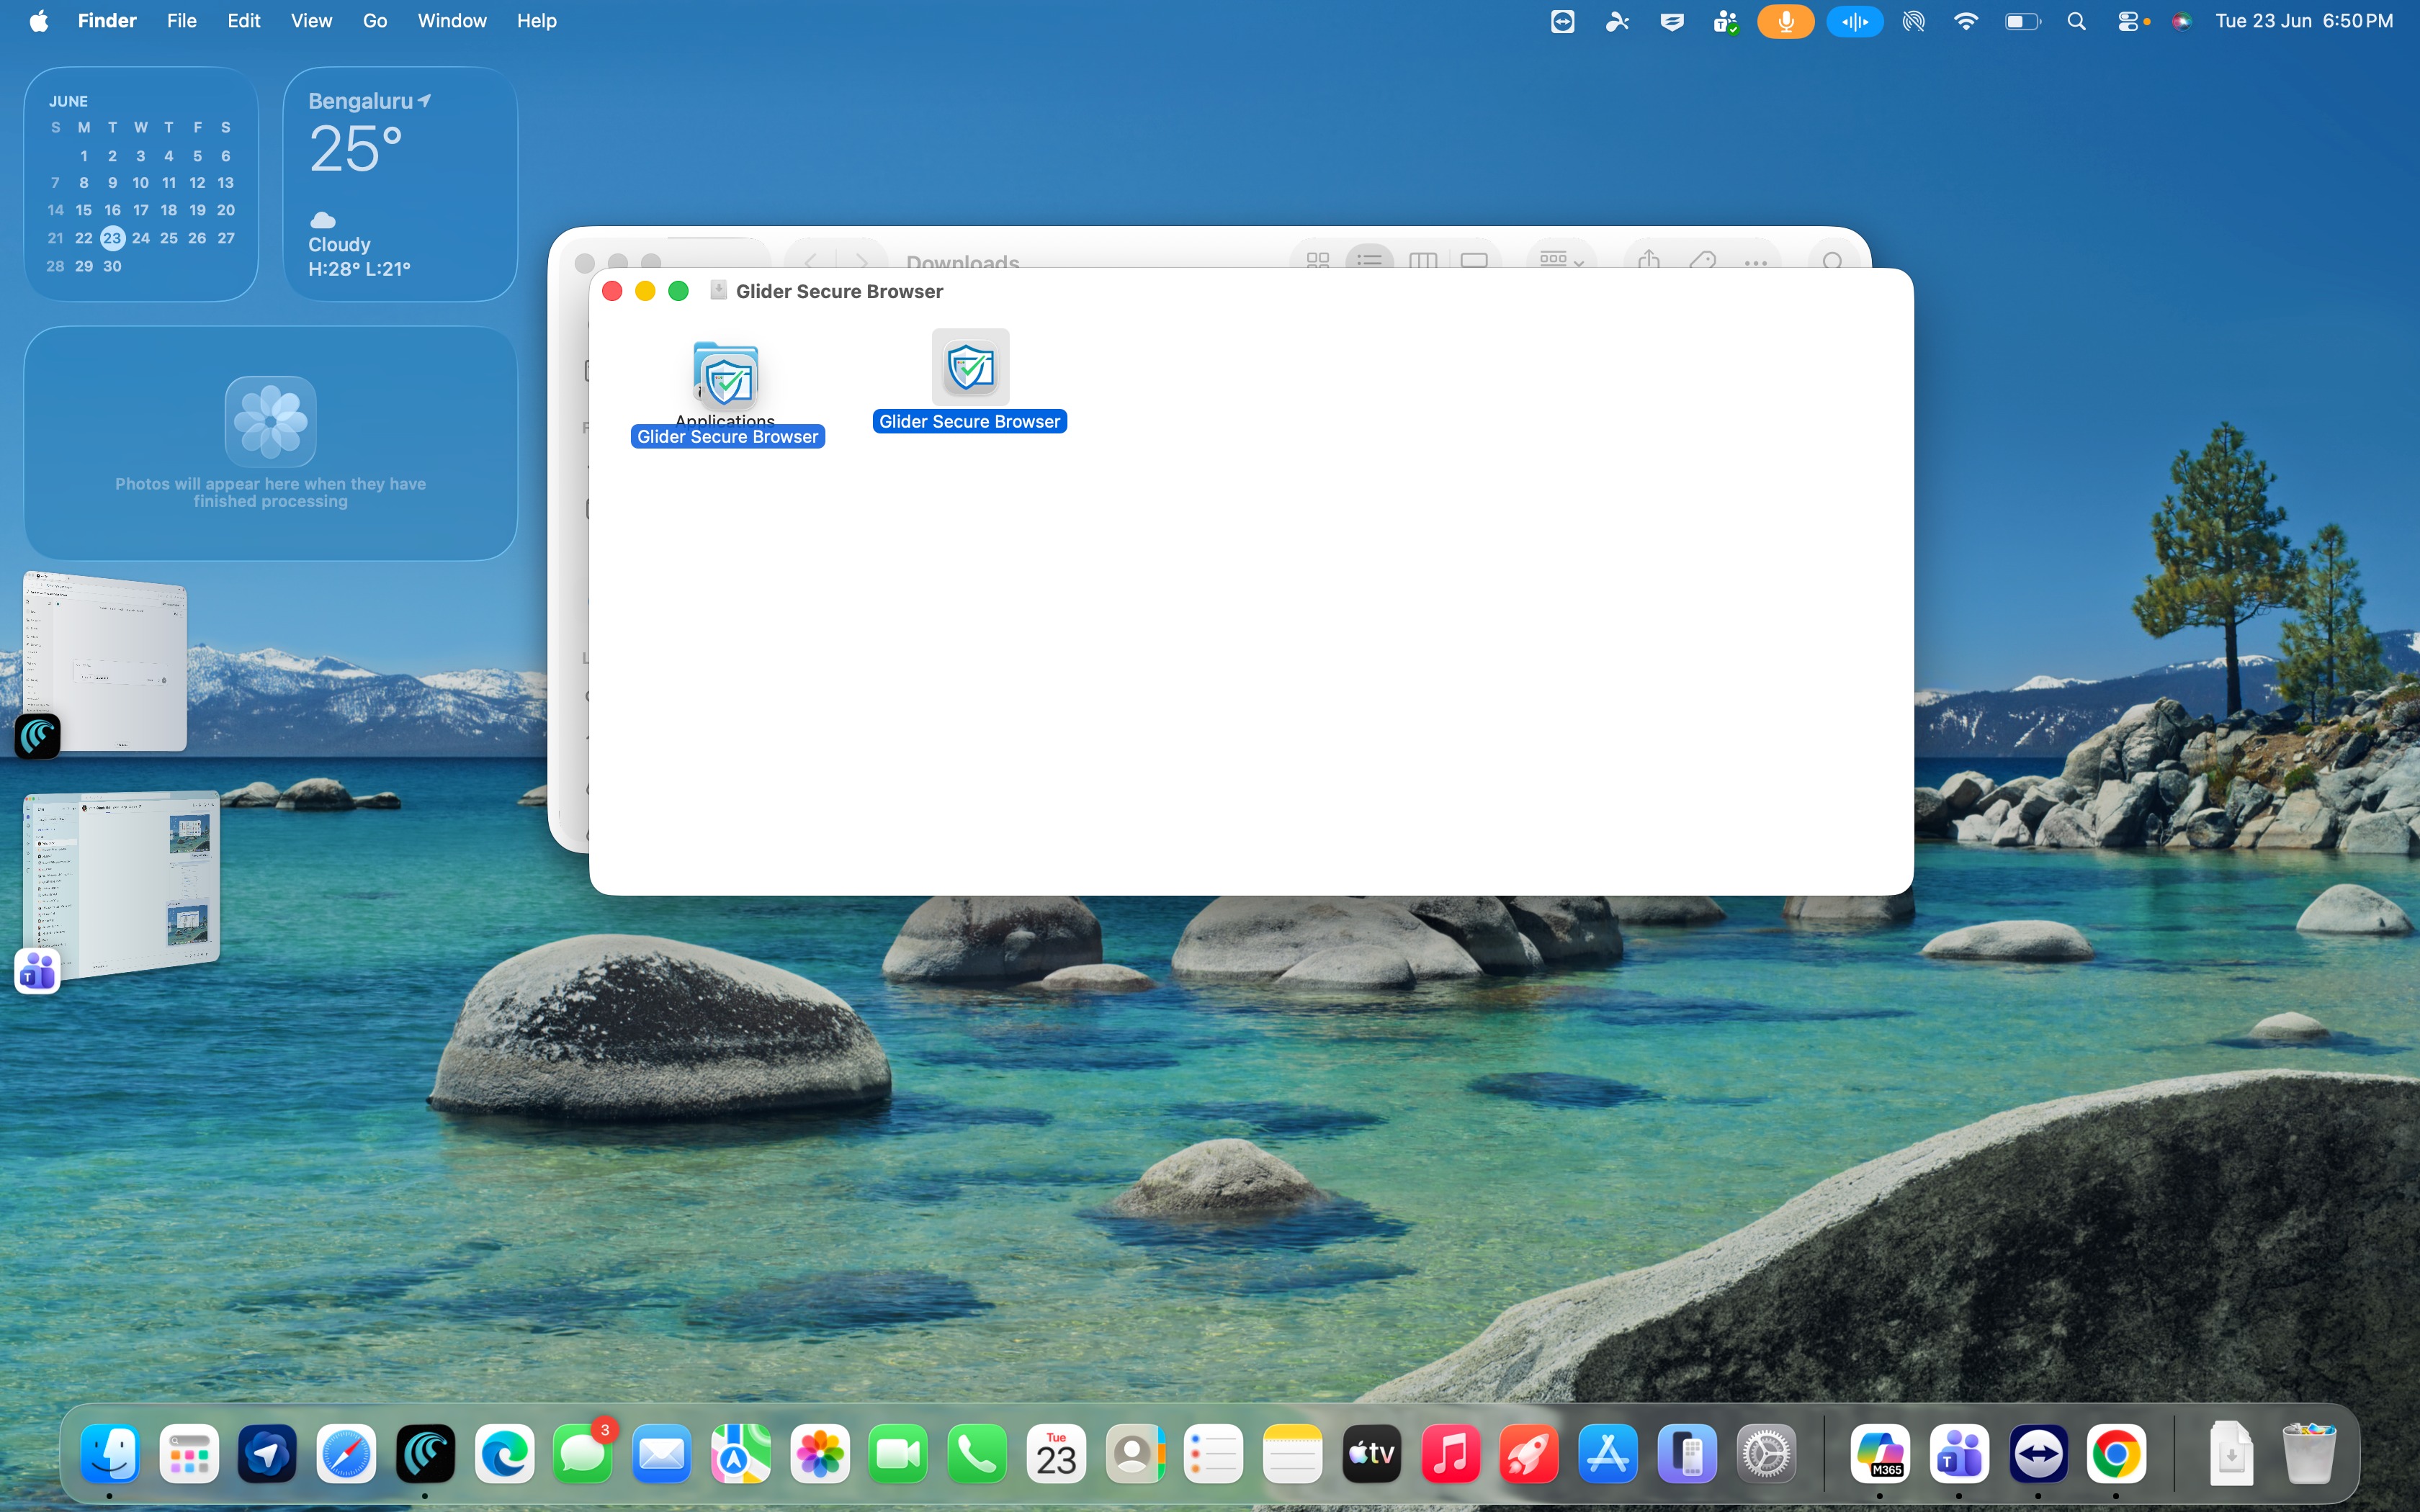The height and width of the screenshot is (1512, 2420).
Task: Open Maps from the Dock
Action: pos(741,1454)
